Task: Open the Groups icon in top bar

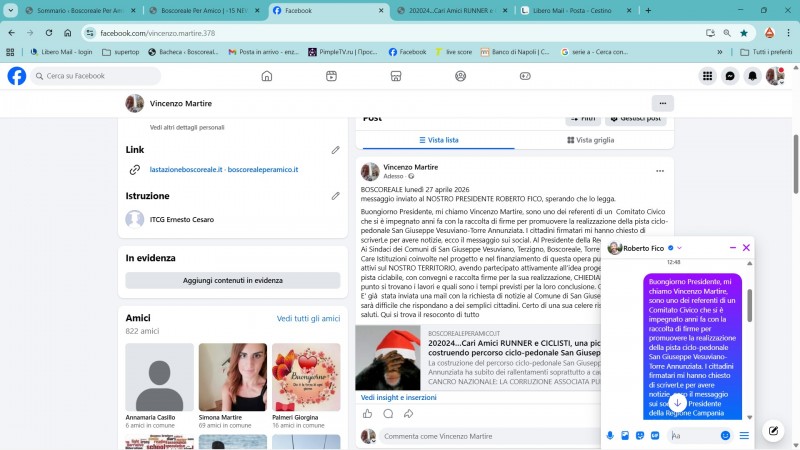Action: (460, 76)
